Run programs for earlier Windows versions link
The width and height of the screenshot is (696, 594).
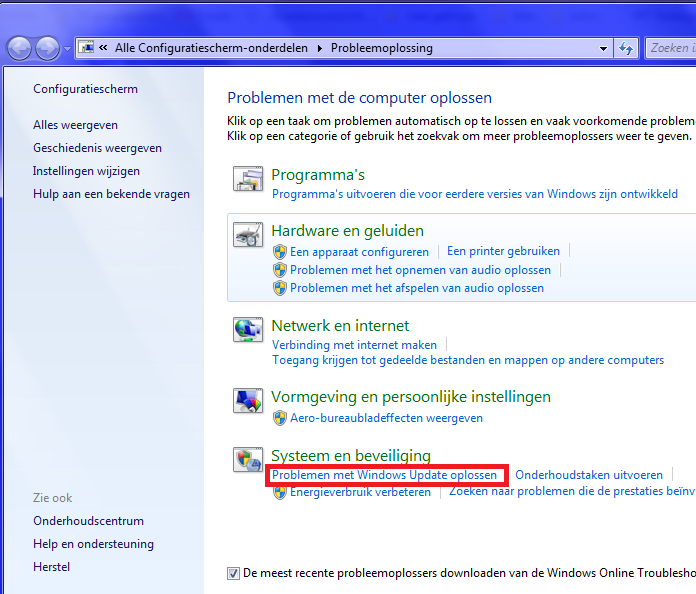point(475,194)
